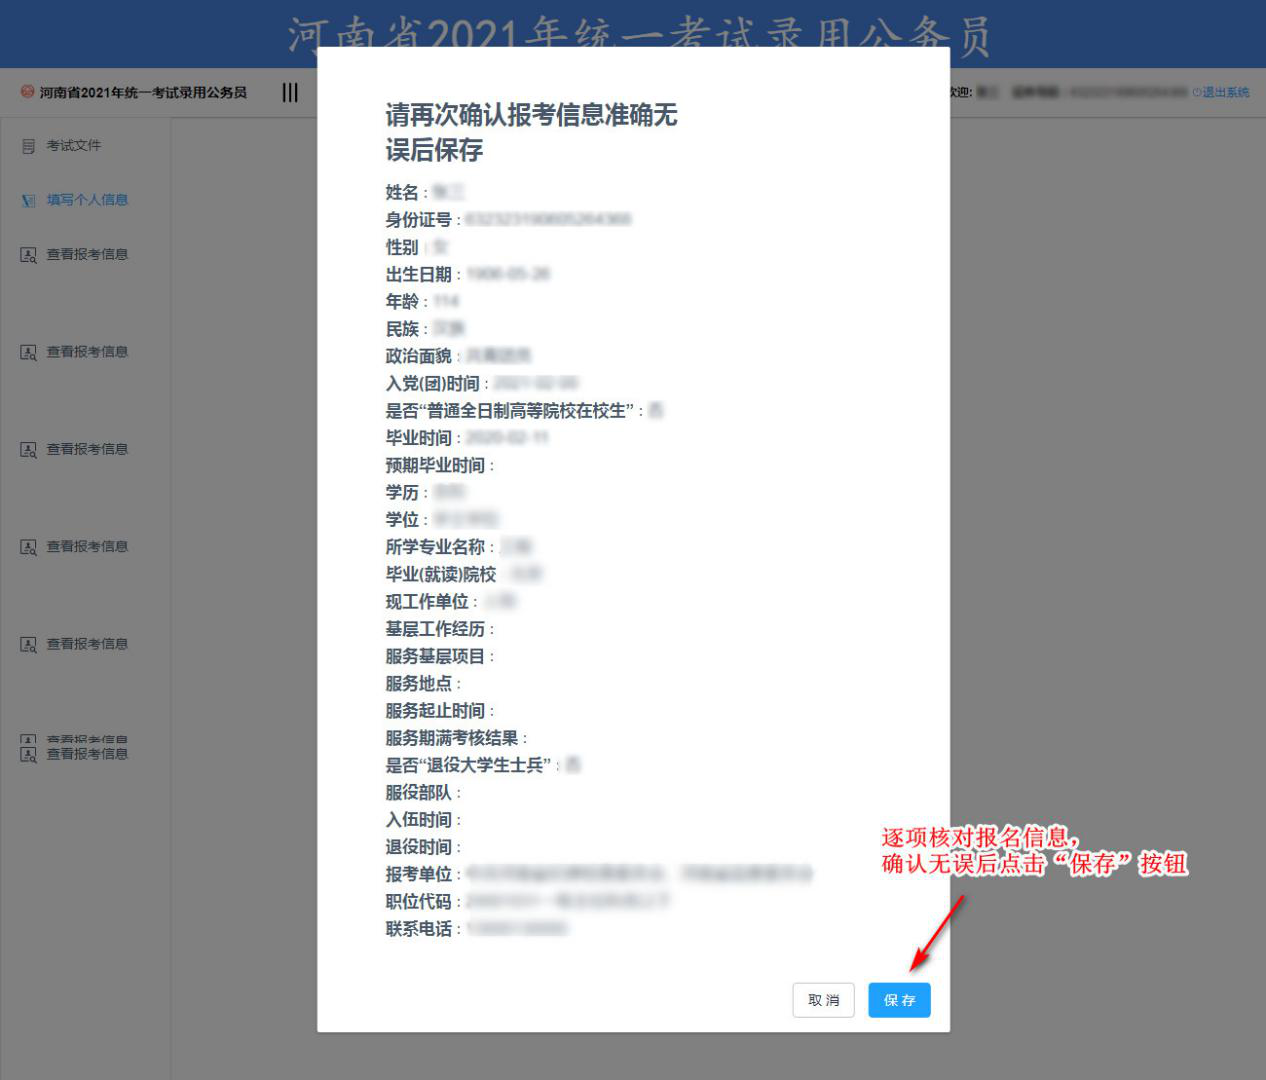Click the document icon beside 考试文件
This screenshot has width=1266, height=1080.
click(28, 146)
